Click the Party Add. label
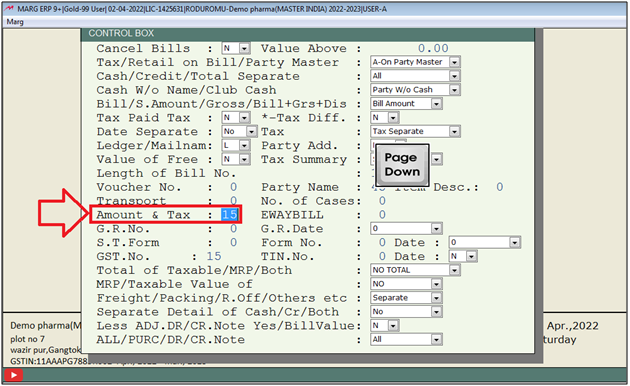The width and height of the screenshot is (630, 386). click(x=300, y=145)
